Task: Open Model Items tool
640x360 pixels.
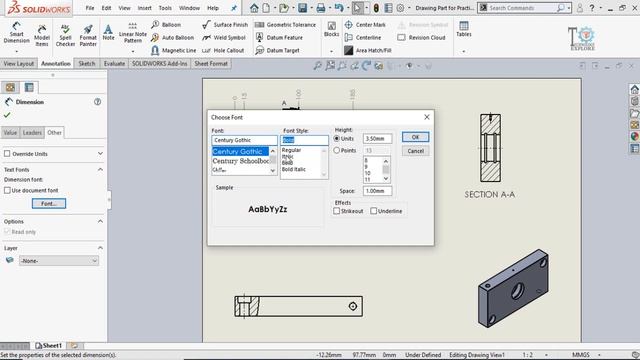Action: tap(42, 34)
